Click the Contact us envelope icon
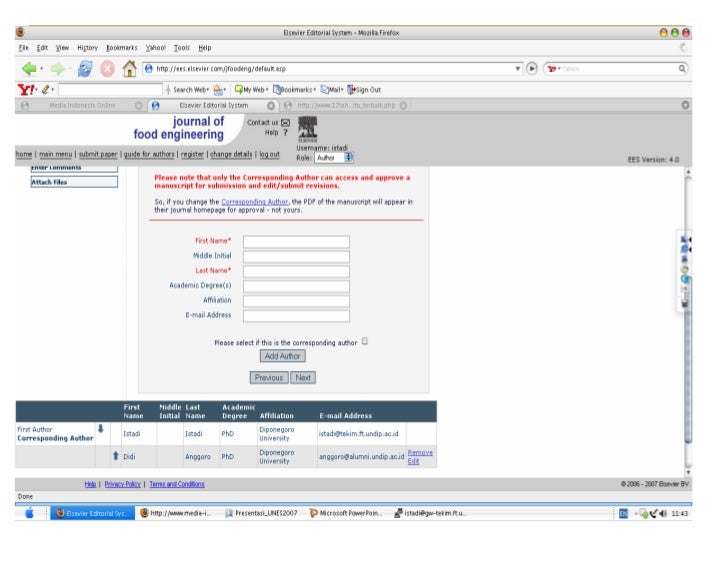728x563 pixels. 286,123
